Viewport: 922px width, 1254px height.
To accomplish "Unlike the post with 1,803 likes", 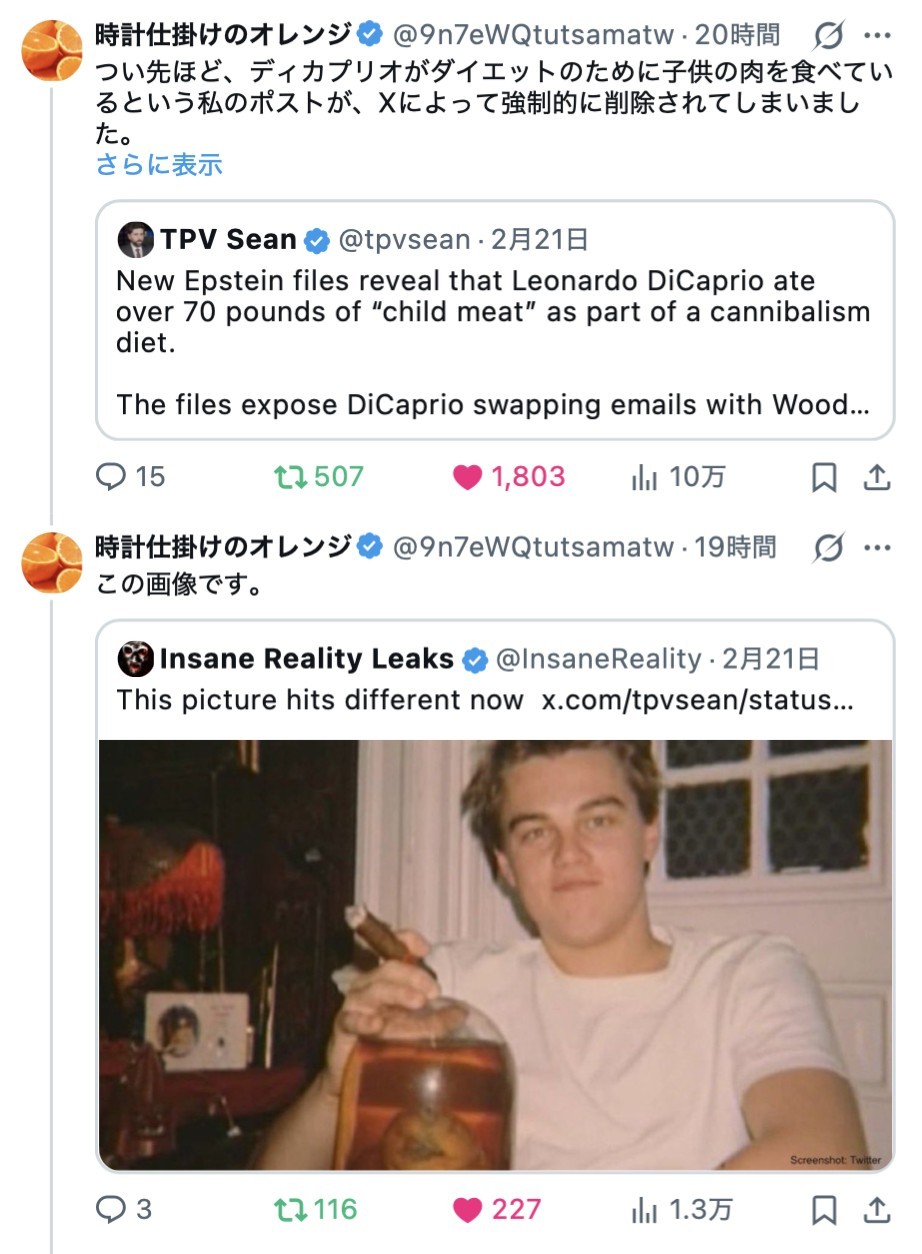I will coord(467,477).
